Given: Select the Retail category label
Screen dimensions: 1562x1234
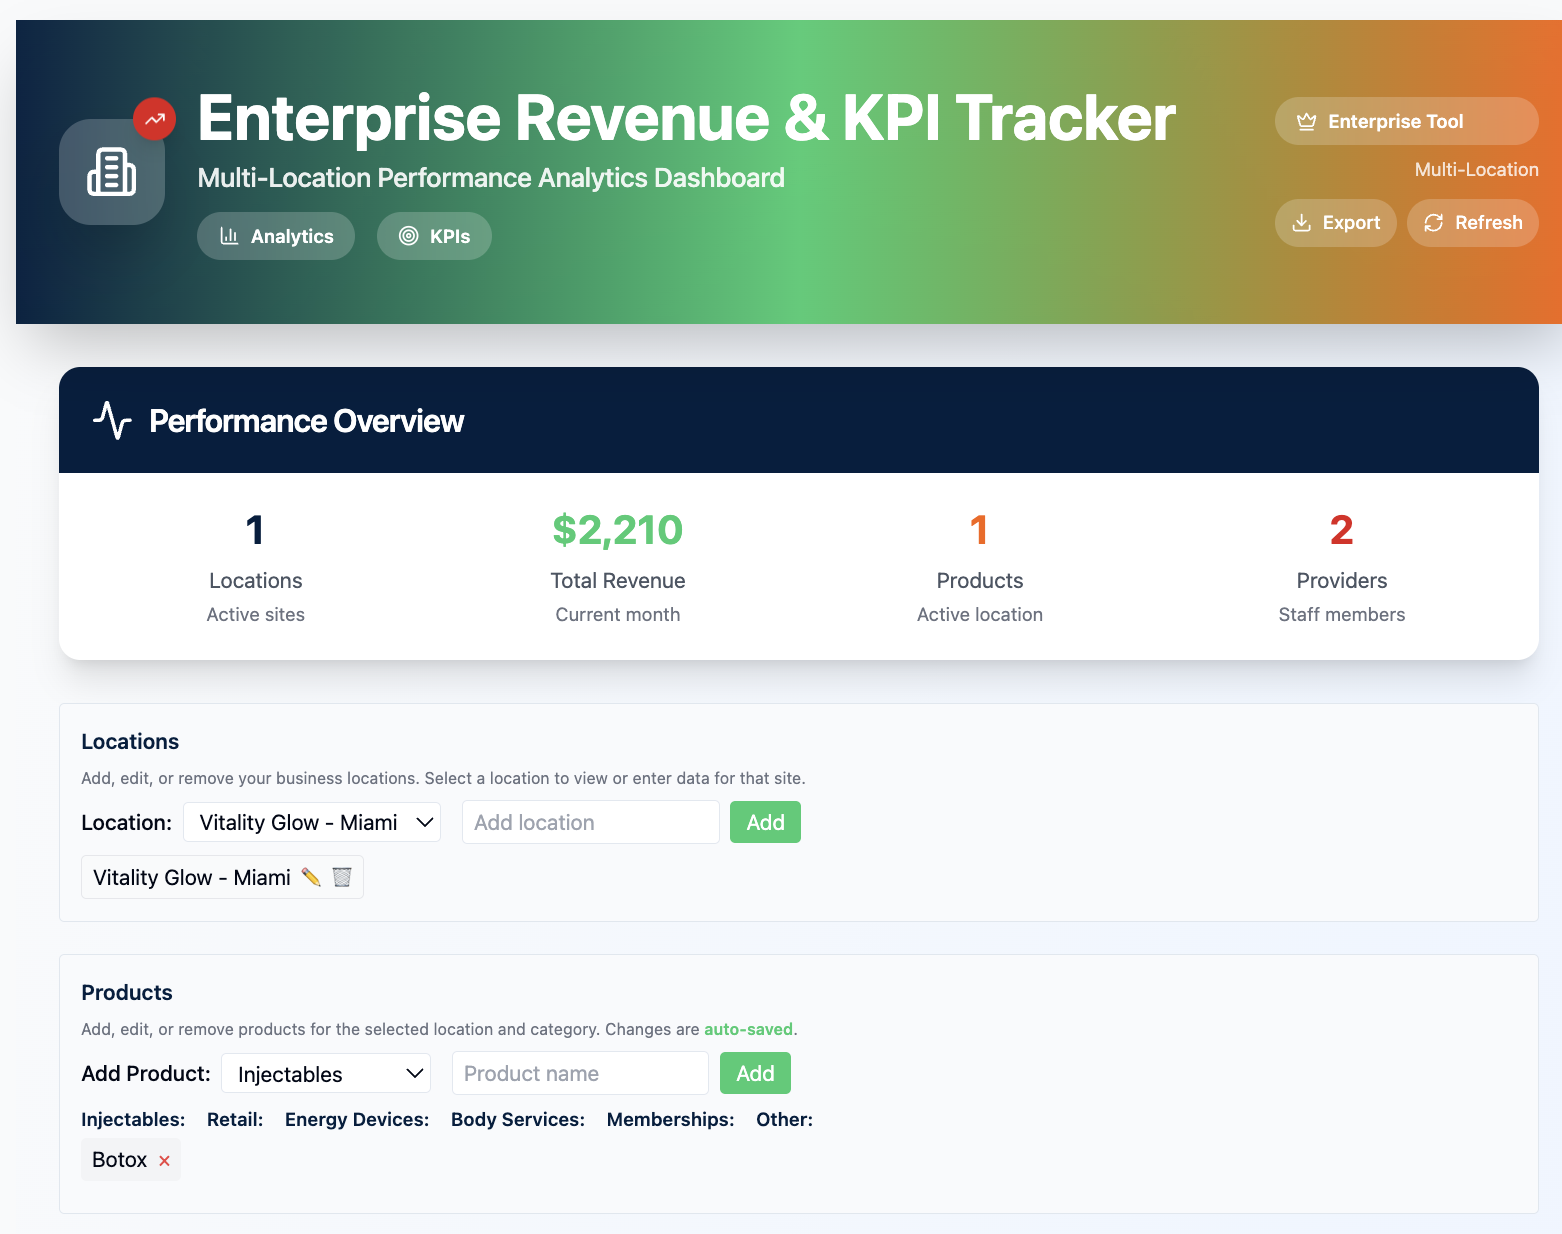Looking at the screenshot, I should click(234, 1119).
